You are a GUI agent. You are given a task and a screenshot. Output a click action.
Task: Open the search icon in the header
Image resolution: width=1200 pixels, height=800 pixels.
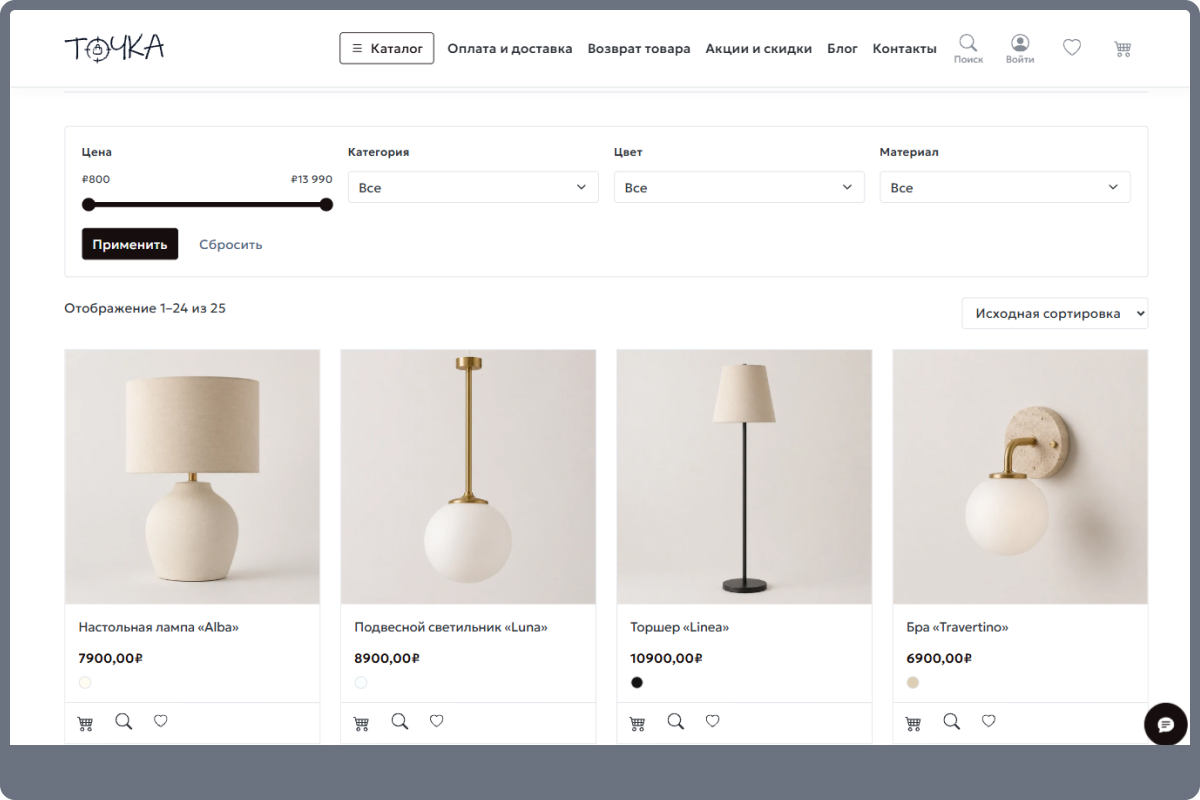968,48
